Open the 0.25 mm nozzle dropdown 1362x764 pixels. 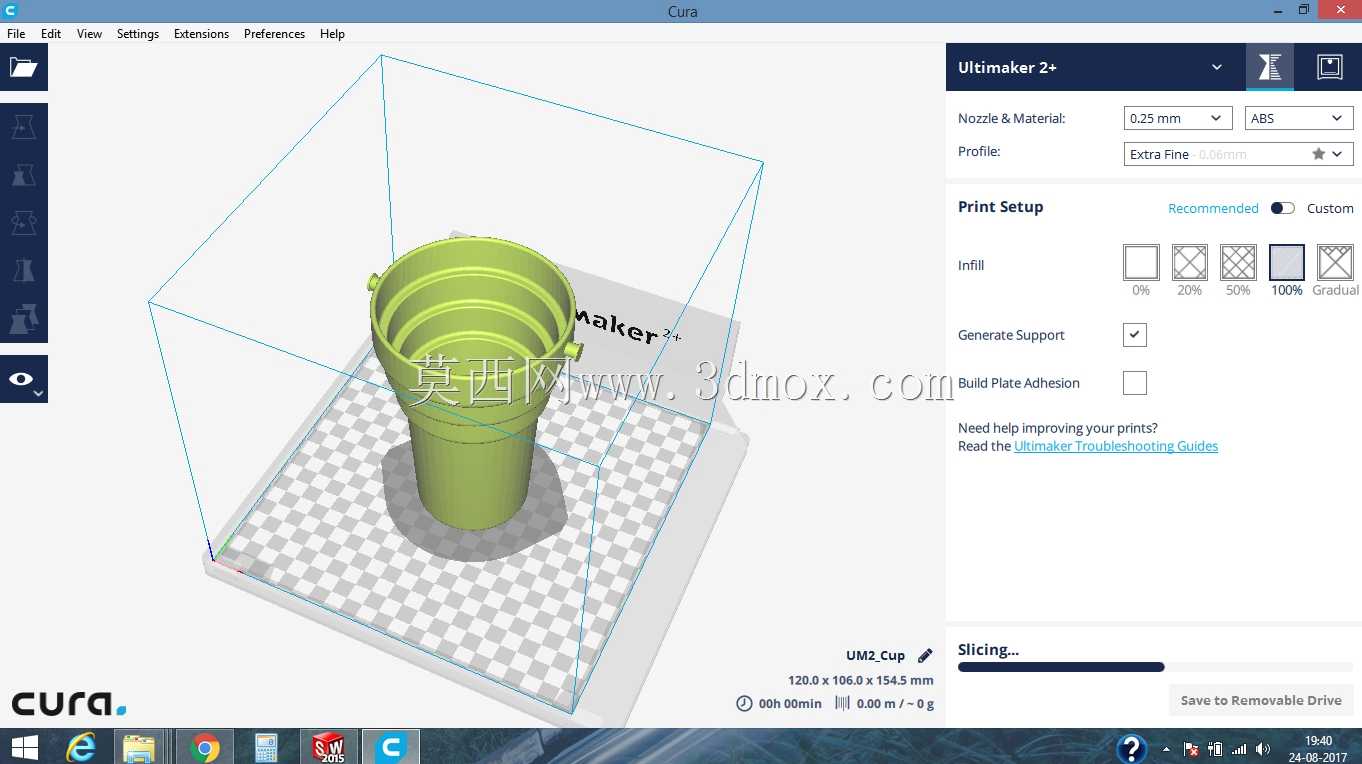1178,118
